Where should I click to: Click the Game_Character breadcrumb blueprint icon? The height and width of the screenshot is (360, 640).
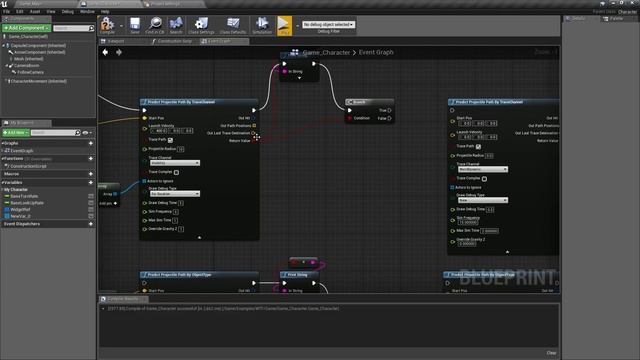[x=294, y=52]
